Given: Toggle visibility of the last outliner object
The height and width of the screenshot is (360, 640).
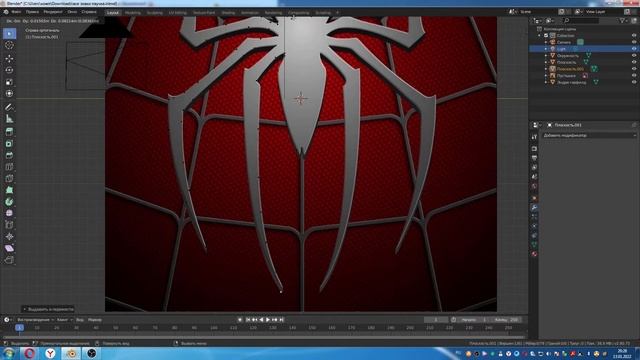Looking at the screenshot, I should coord(634,82).
